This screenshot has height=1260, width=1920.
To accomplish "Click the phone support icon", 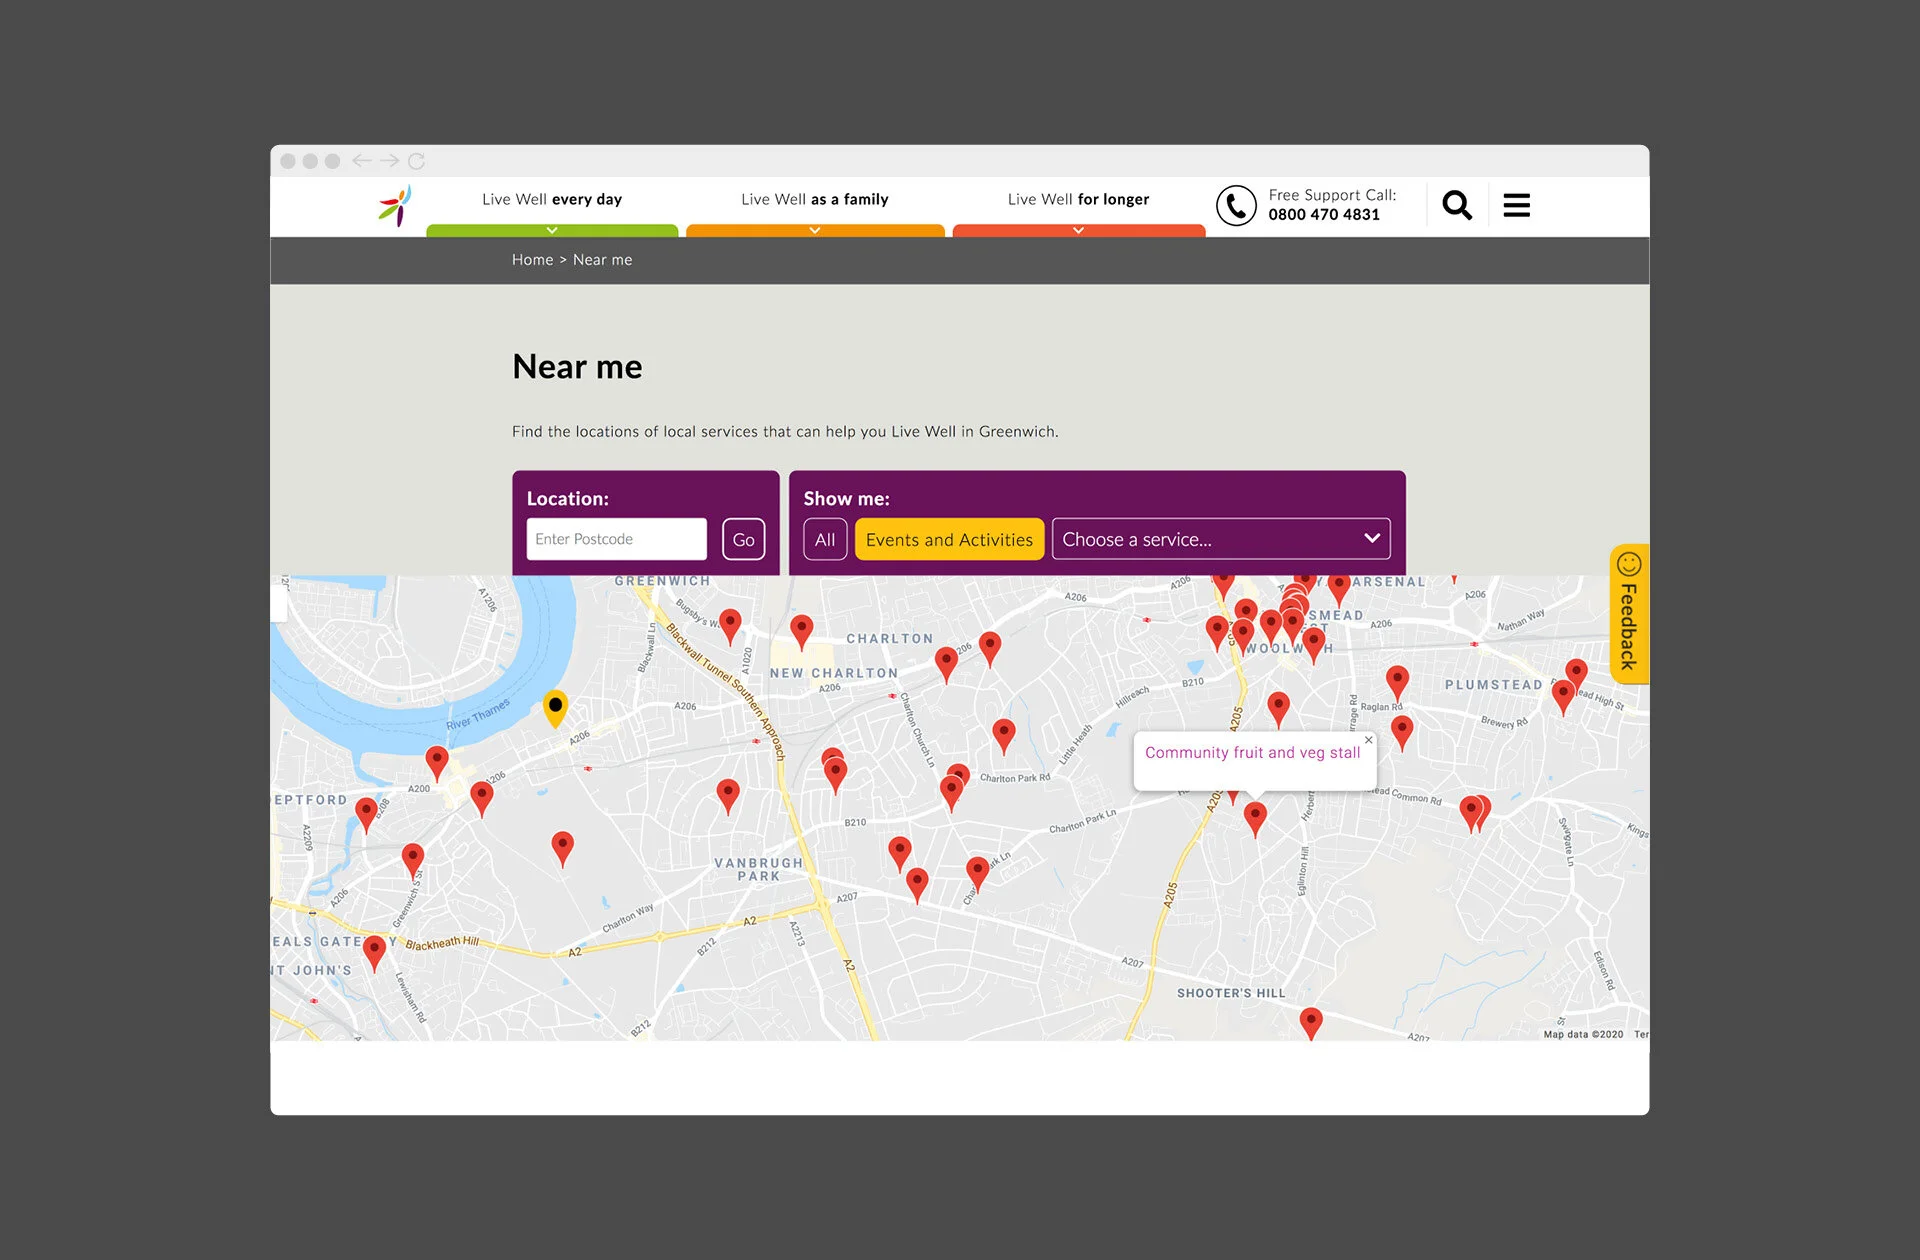I will tap(1236, 205).
